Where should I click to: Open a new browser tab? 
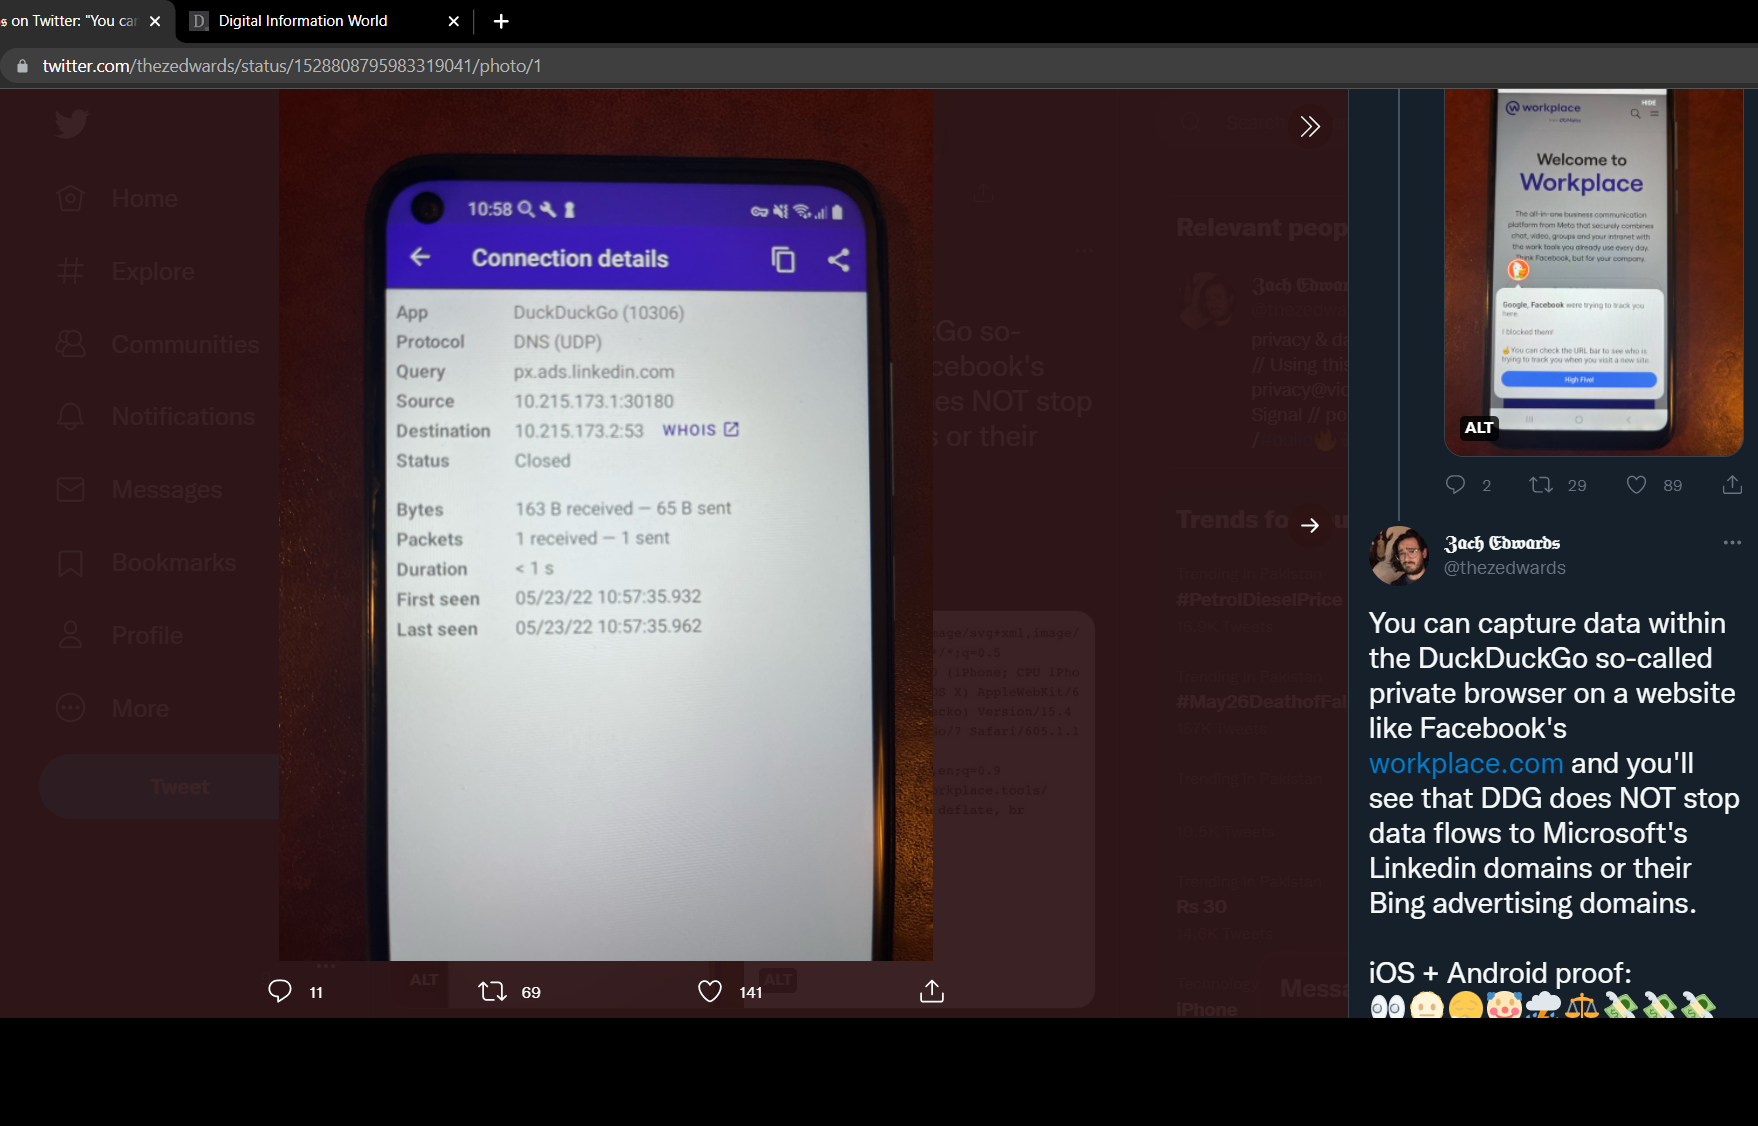point(501,21)
